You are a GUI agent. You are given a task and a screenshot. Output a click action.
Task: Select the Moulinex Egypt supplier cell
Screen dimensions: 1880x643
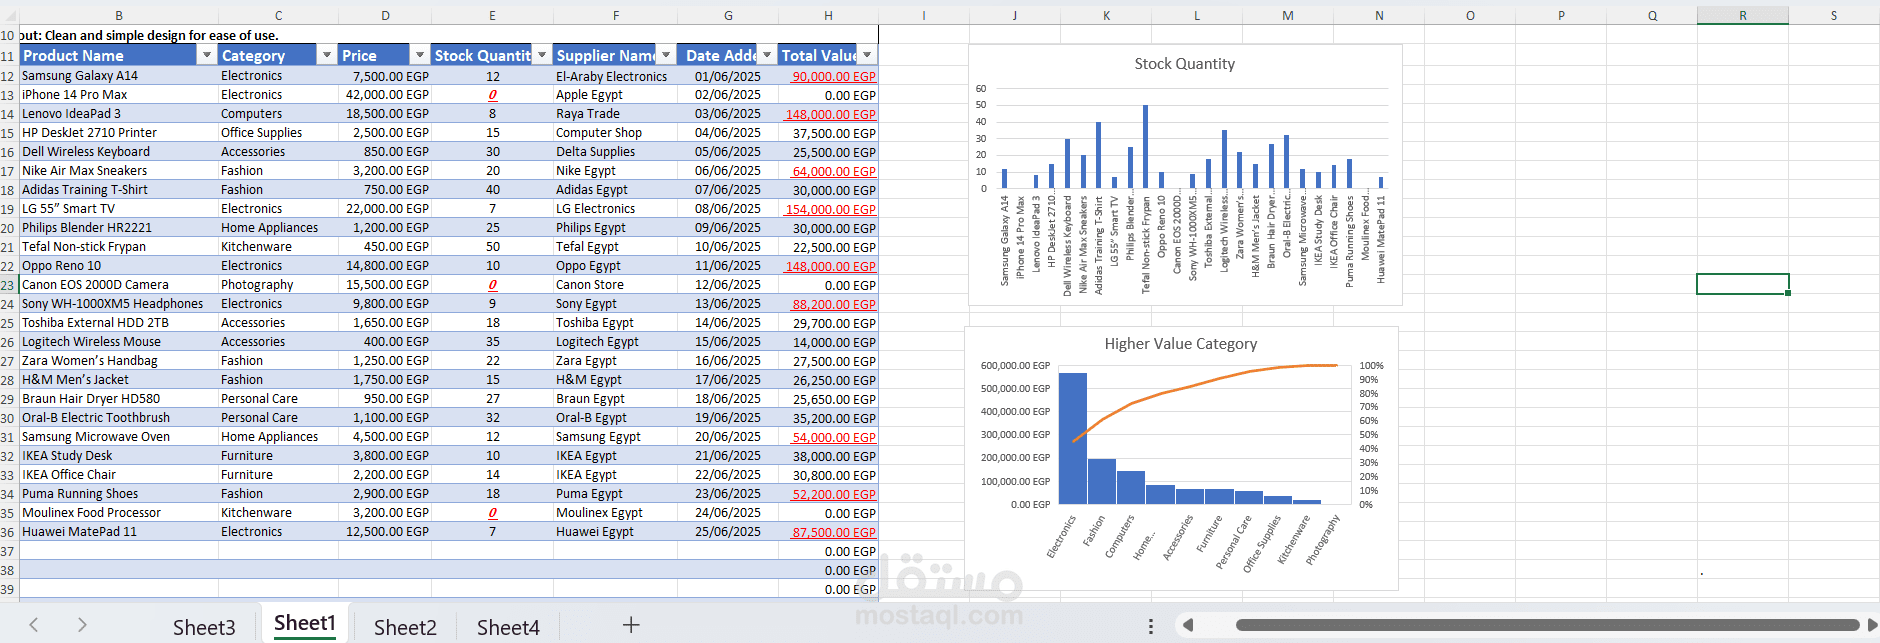pyautogui.click(x=615, y=513)
